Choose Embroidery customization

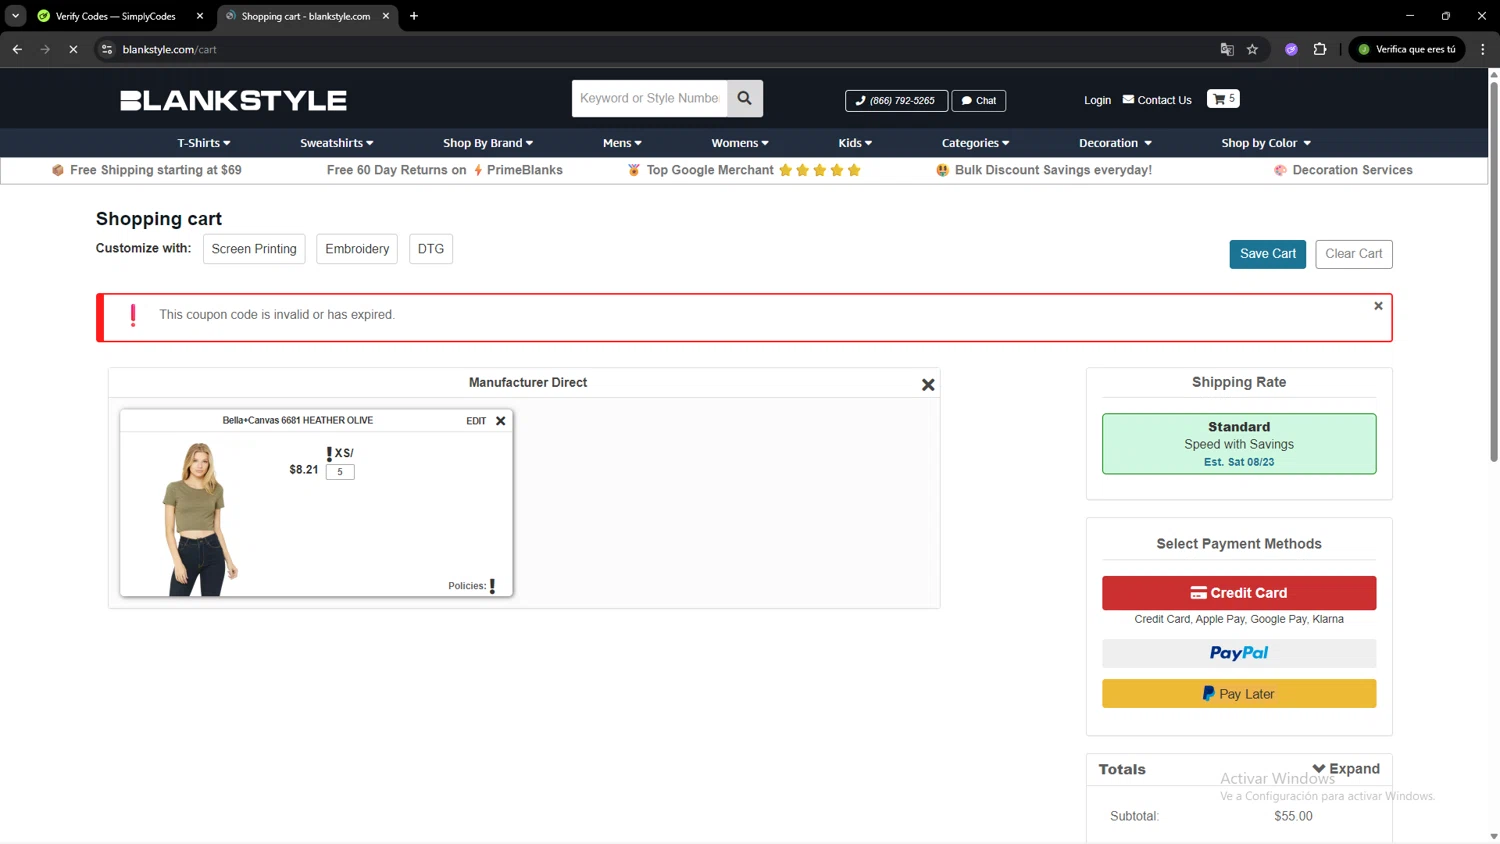click(357, 249)
